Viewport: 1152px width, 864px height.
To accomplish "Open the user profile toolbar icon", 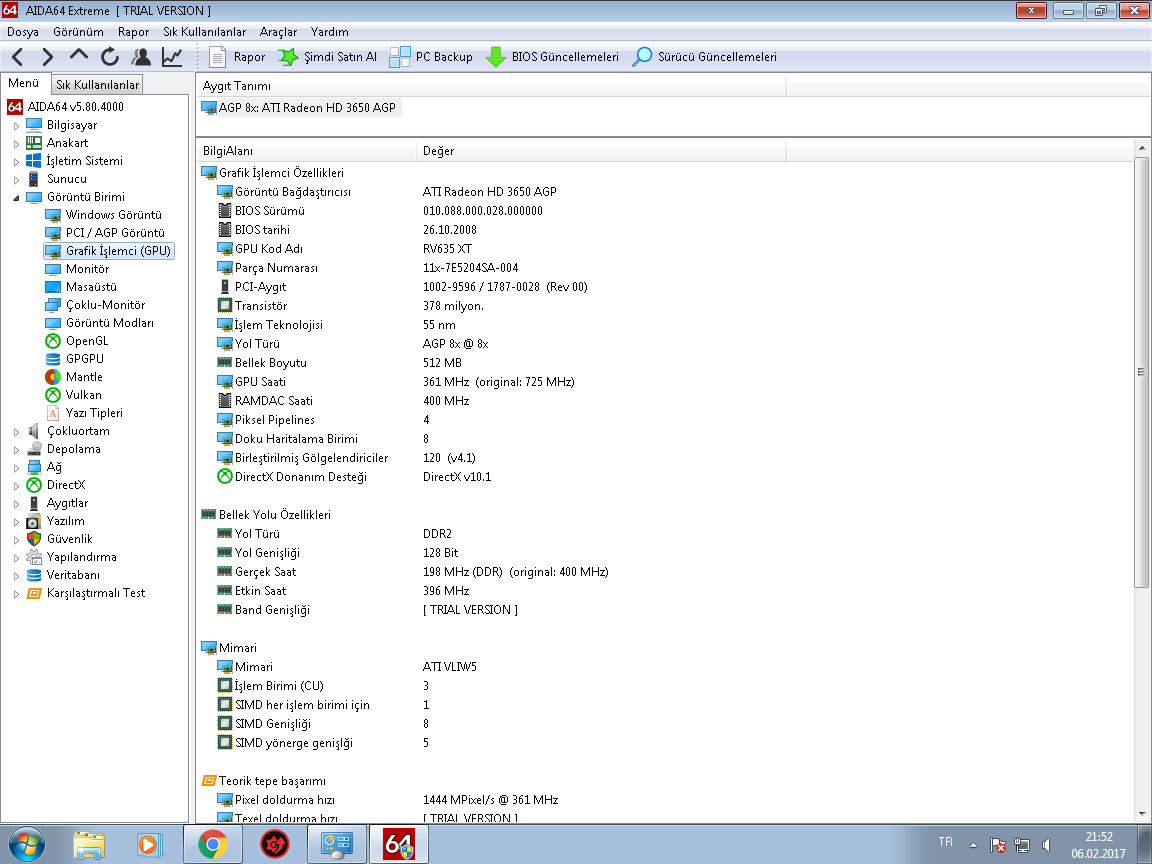I will click(141, 57).
